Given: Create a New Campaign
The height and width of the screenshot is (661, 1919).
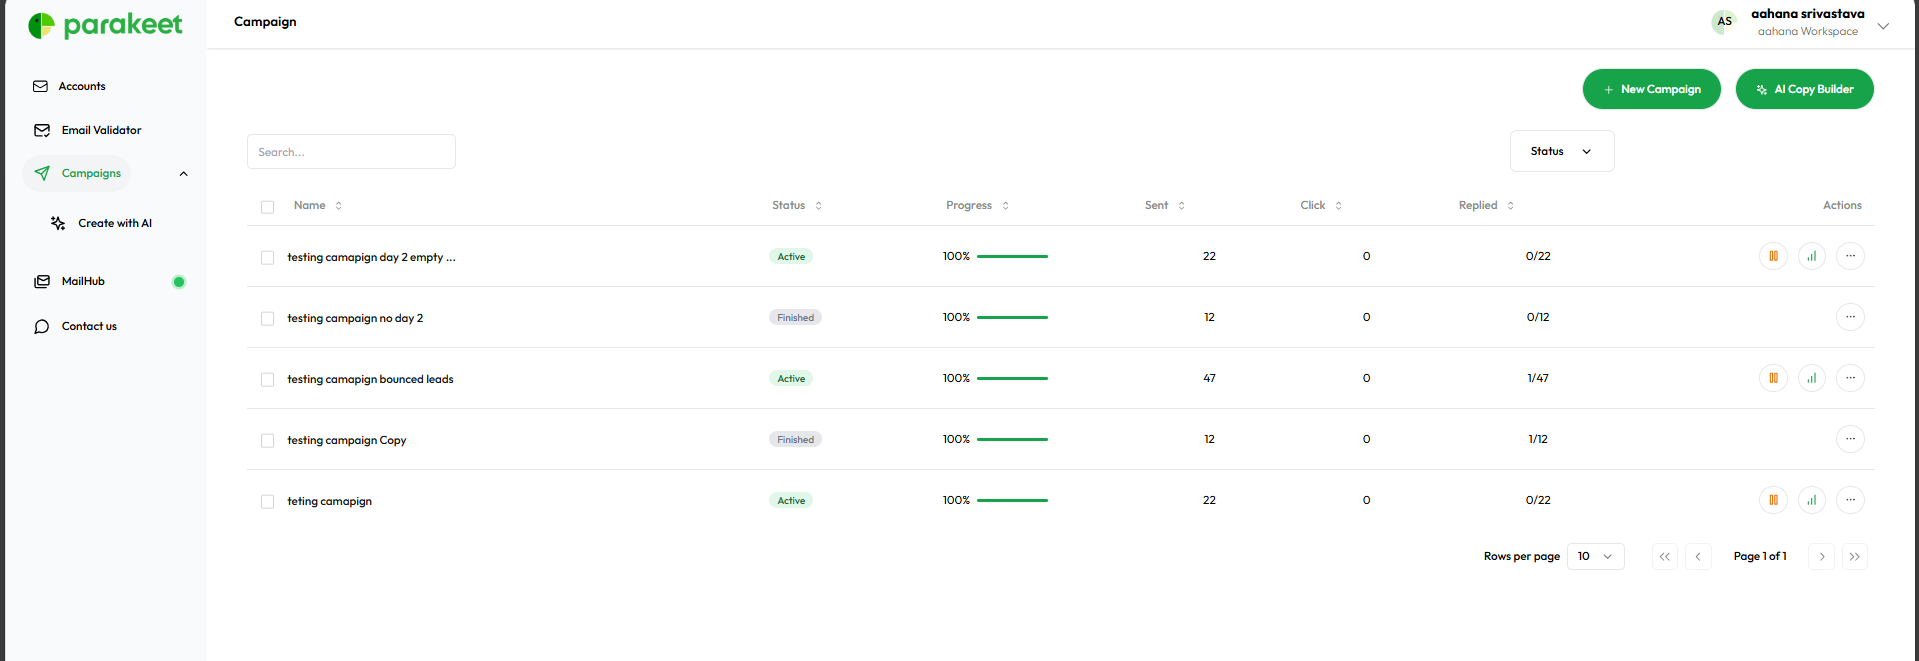Looking at the screenshot, I should coord(1651,89).
